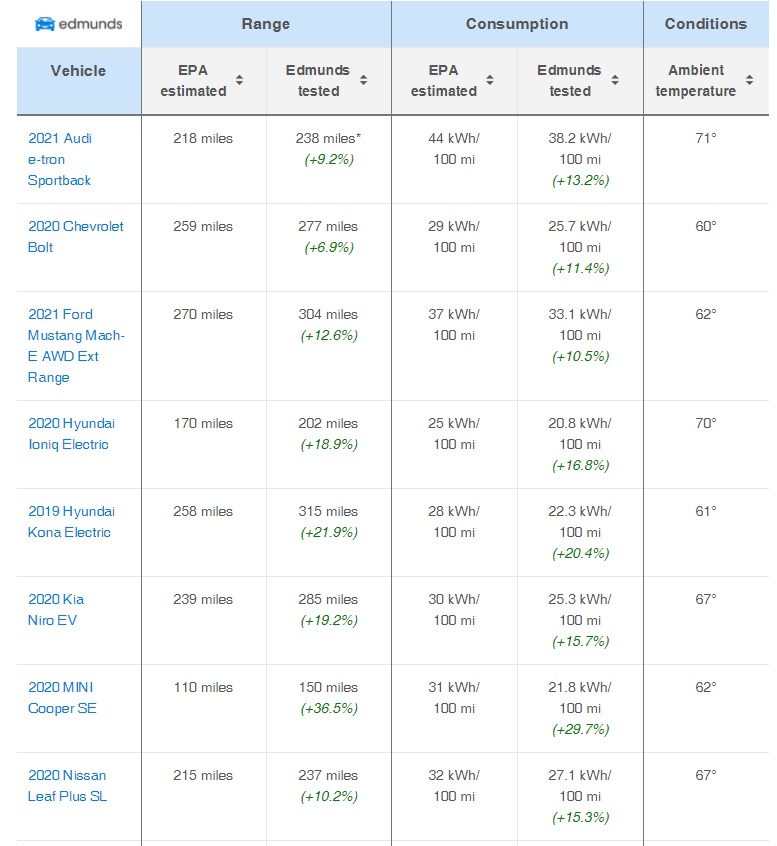Open 2021 Ford Mustang Mach-E link
The width and height of the screenshot is (777, 846).
coord(76,345)
